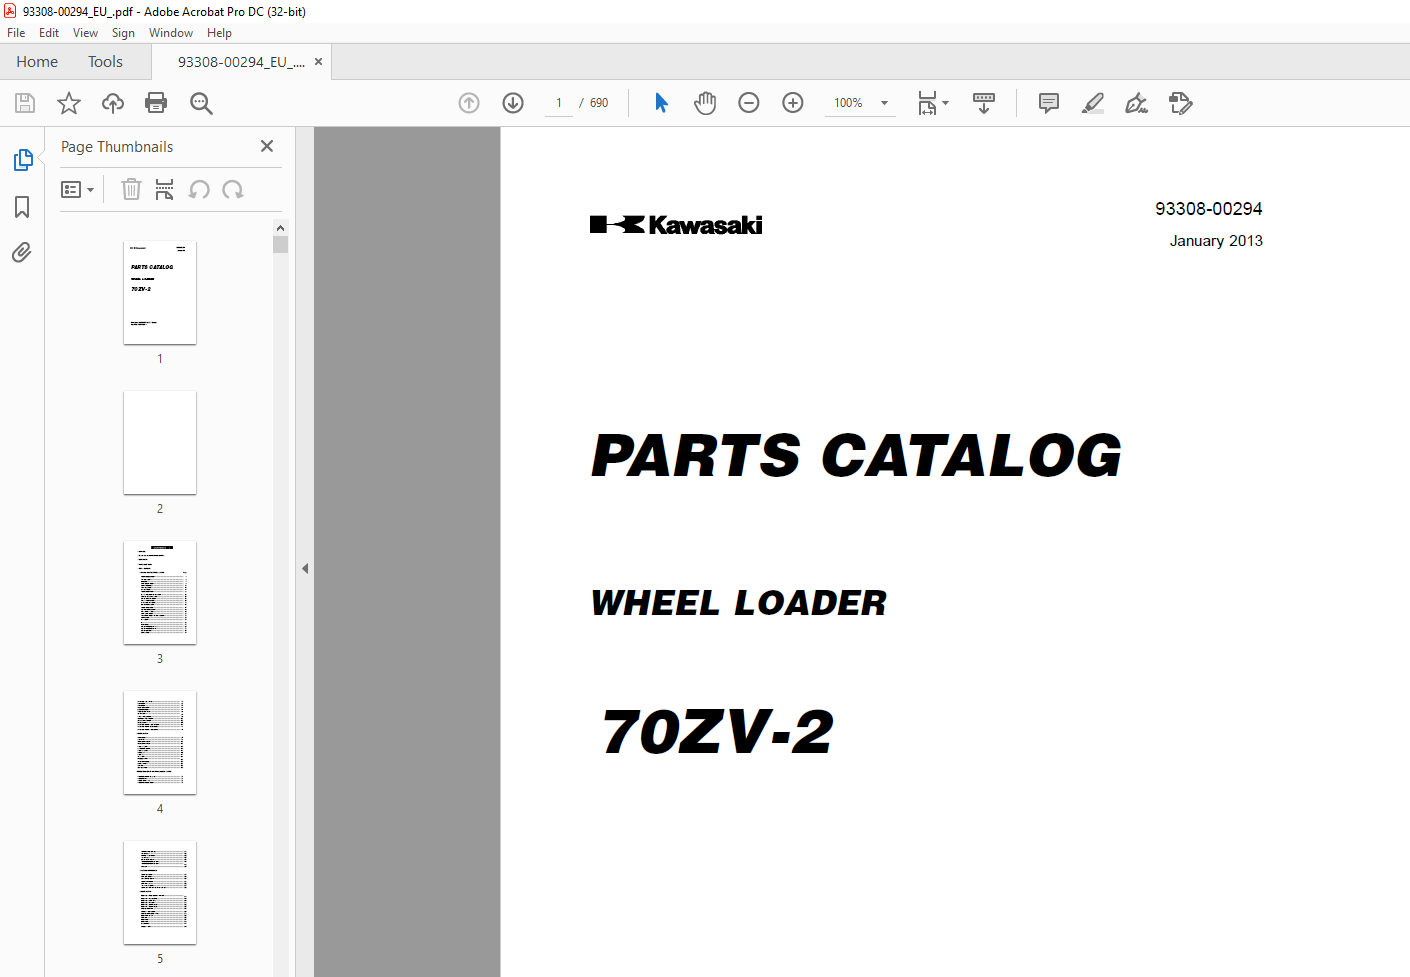Switch to the Home tab

37,62
